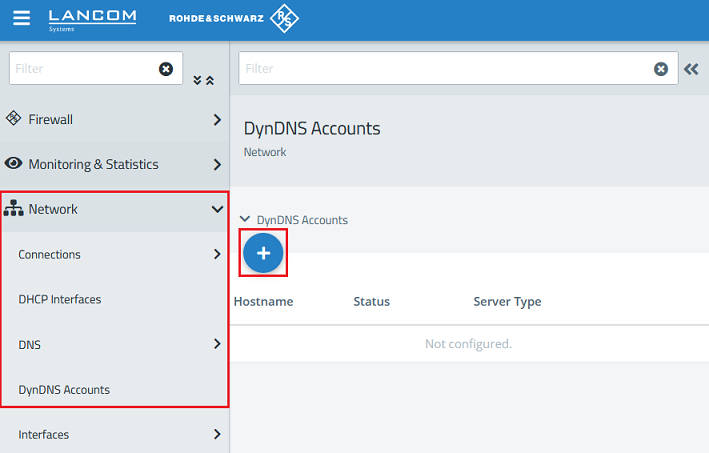
Task: Open DHCP Interfaces page
Action: coord(60,299)
